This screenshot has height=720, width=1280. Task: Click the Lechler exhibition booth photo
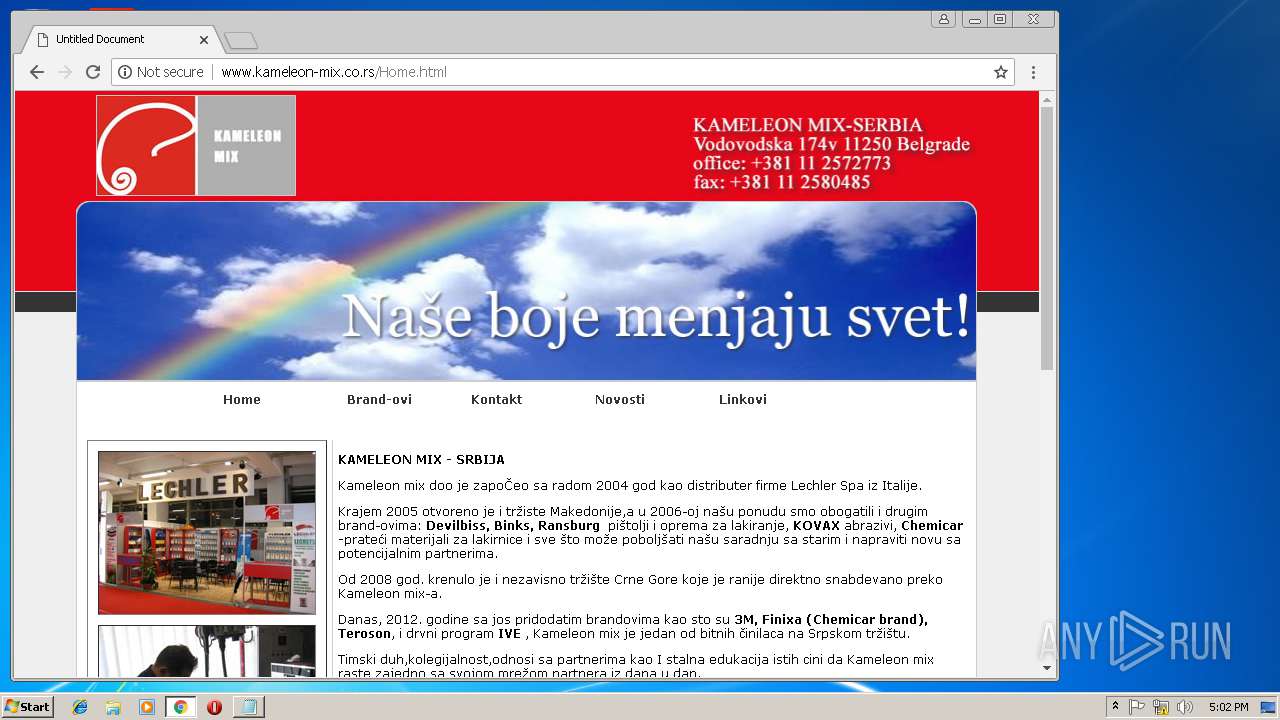click(207, 532)
